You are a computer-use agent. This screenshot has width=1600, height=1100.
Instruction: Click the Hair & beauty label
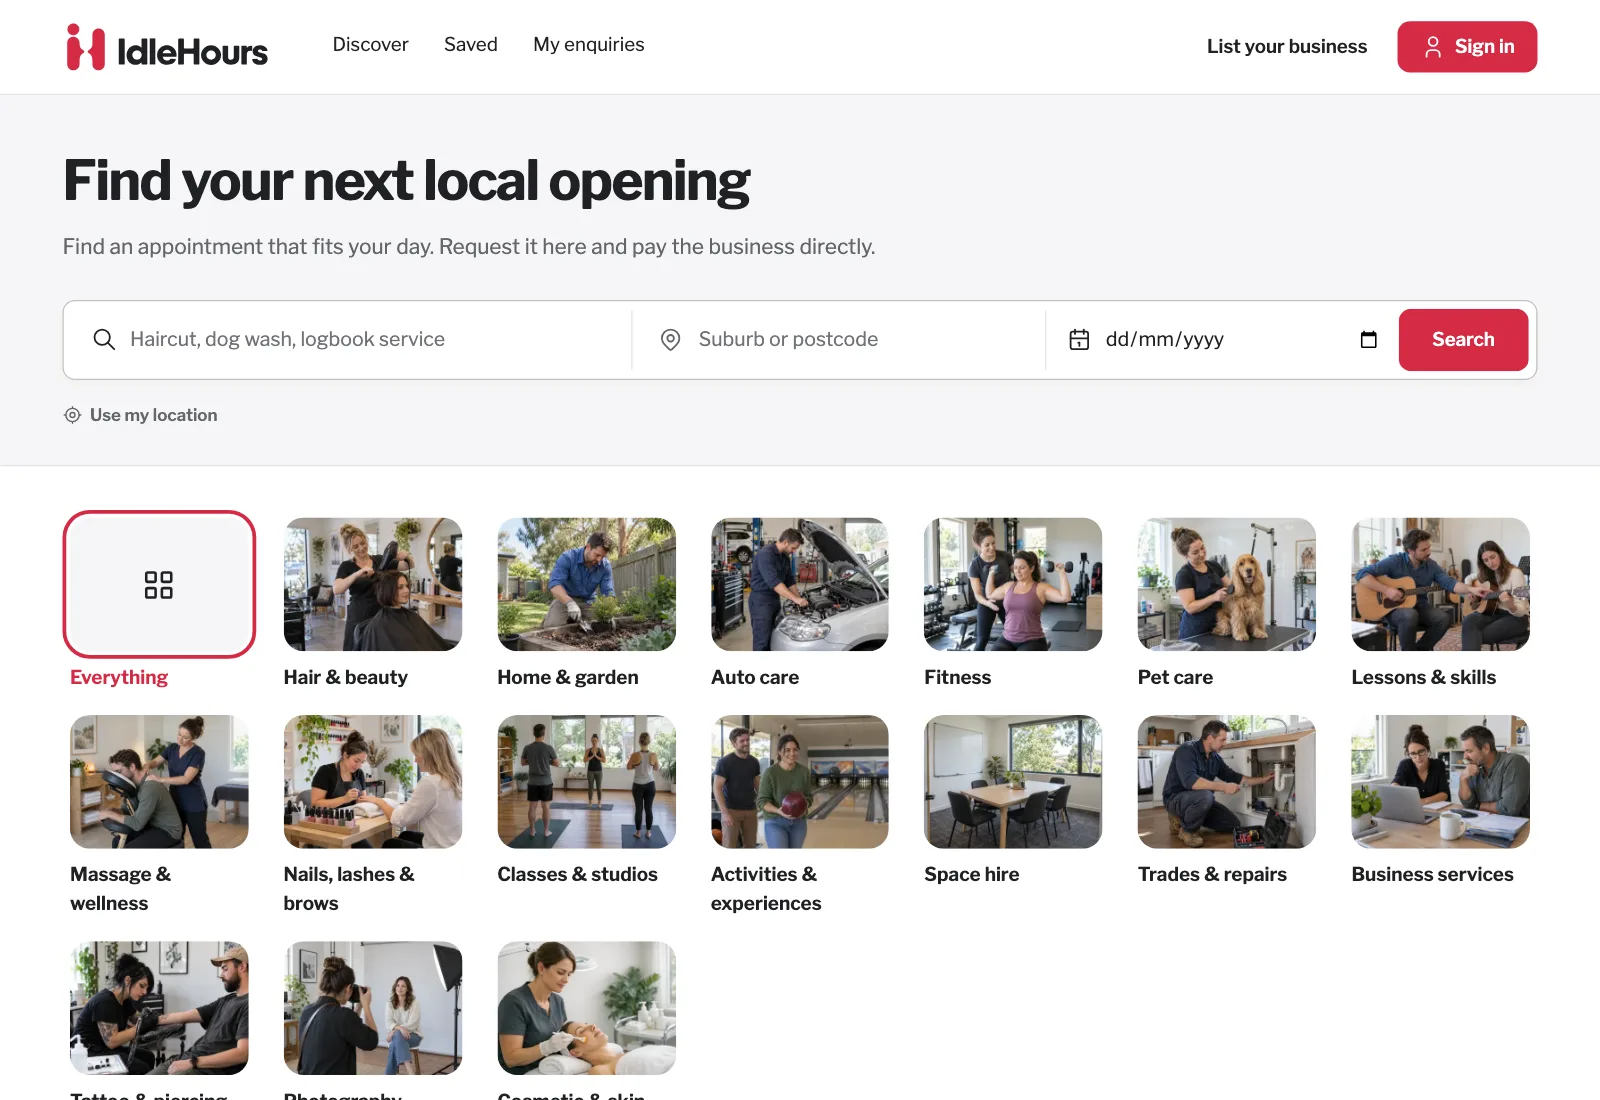coord(346,677)
